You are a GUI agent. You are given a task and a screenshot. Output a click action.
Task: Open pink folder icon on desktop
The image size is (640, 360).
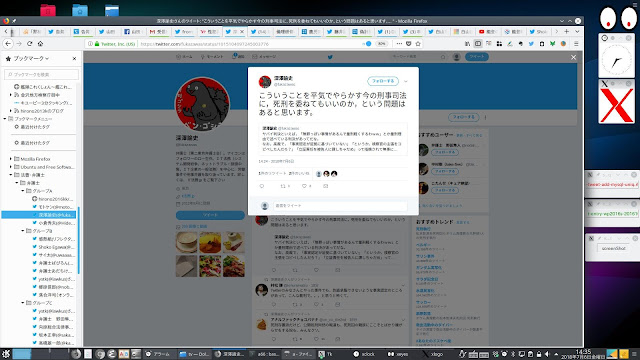(48, 10)
